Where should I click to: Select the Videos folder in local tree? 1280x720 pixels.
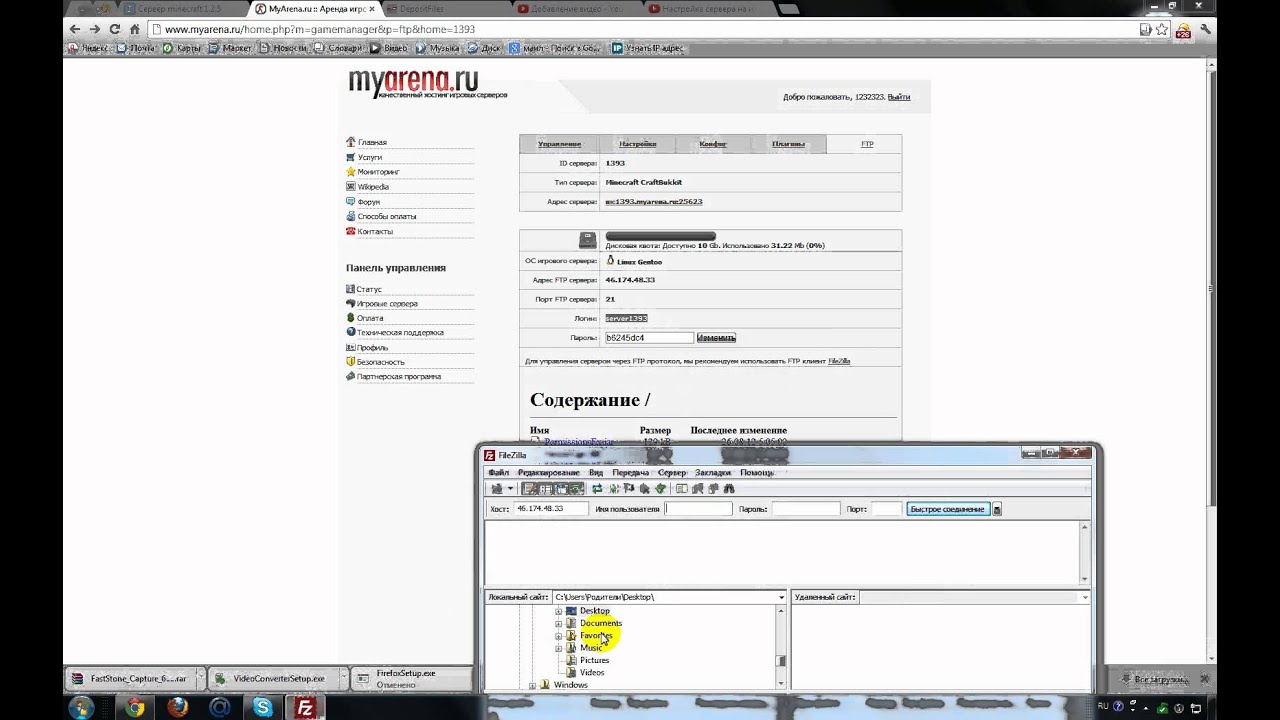coord(592,672)
